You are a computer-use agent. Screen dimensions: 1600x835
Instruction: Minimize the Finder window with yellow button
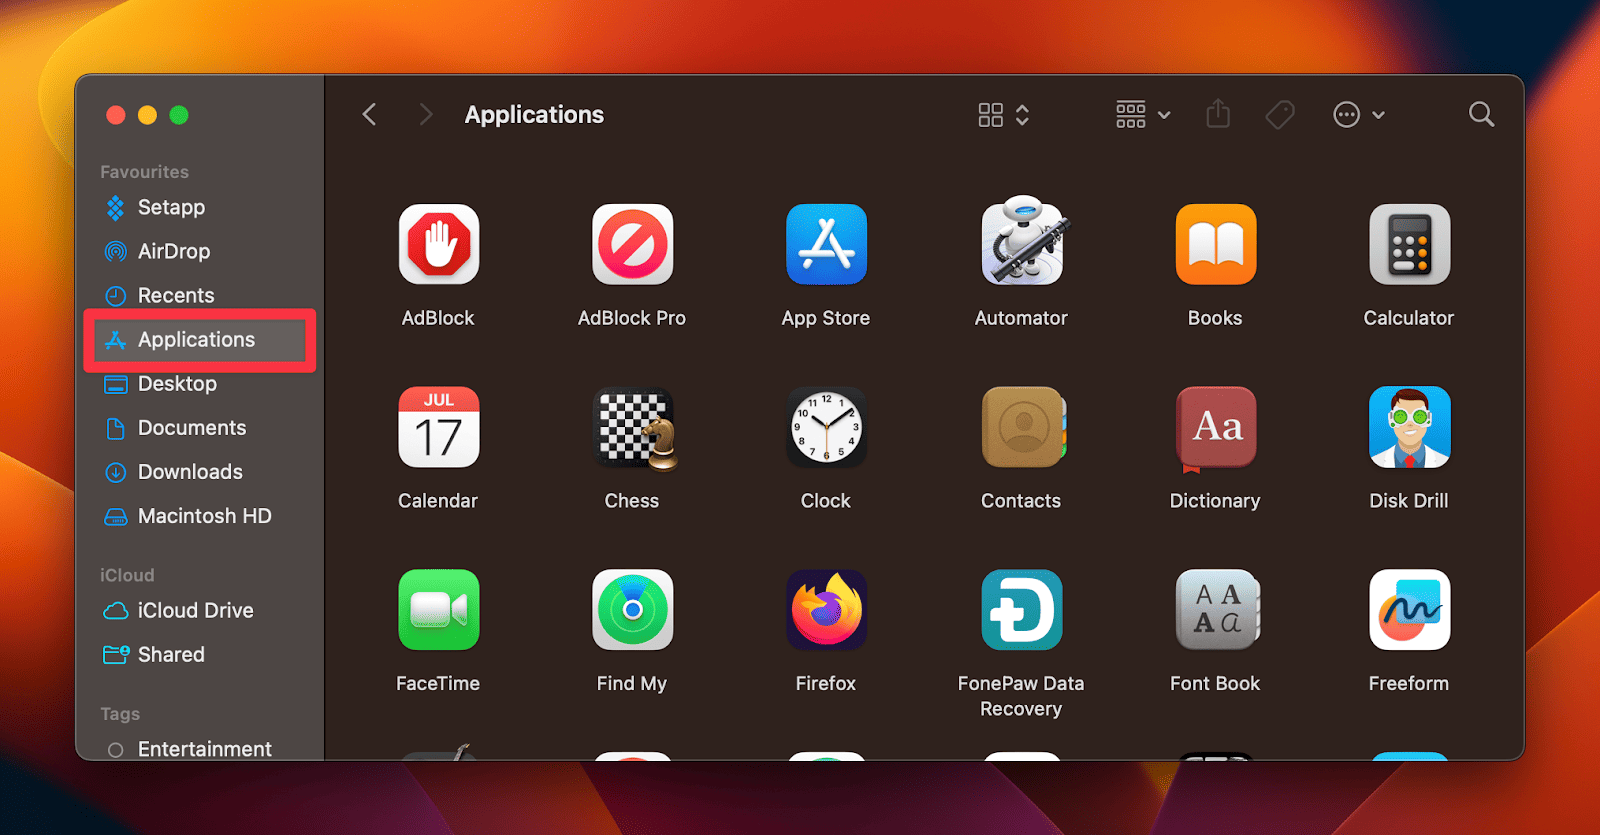coord(147,115)
